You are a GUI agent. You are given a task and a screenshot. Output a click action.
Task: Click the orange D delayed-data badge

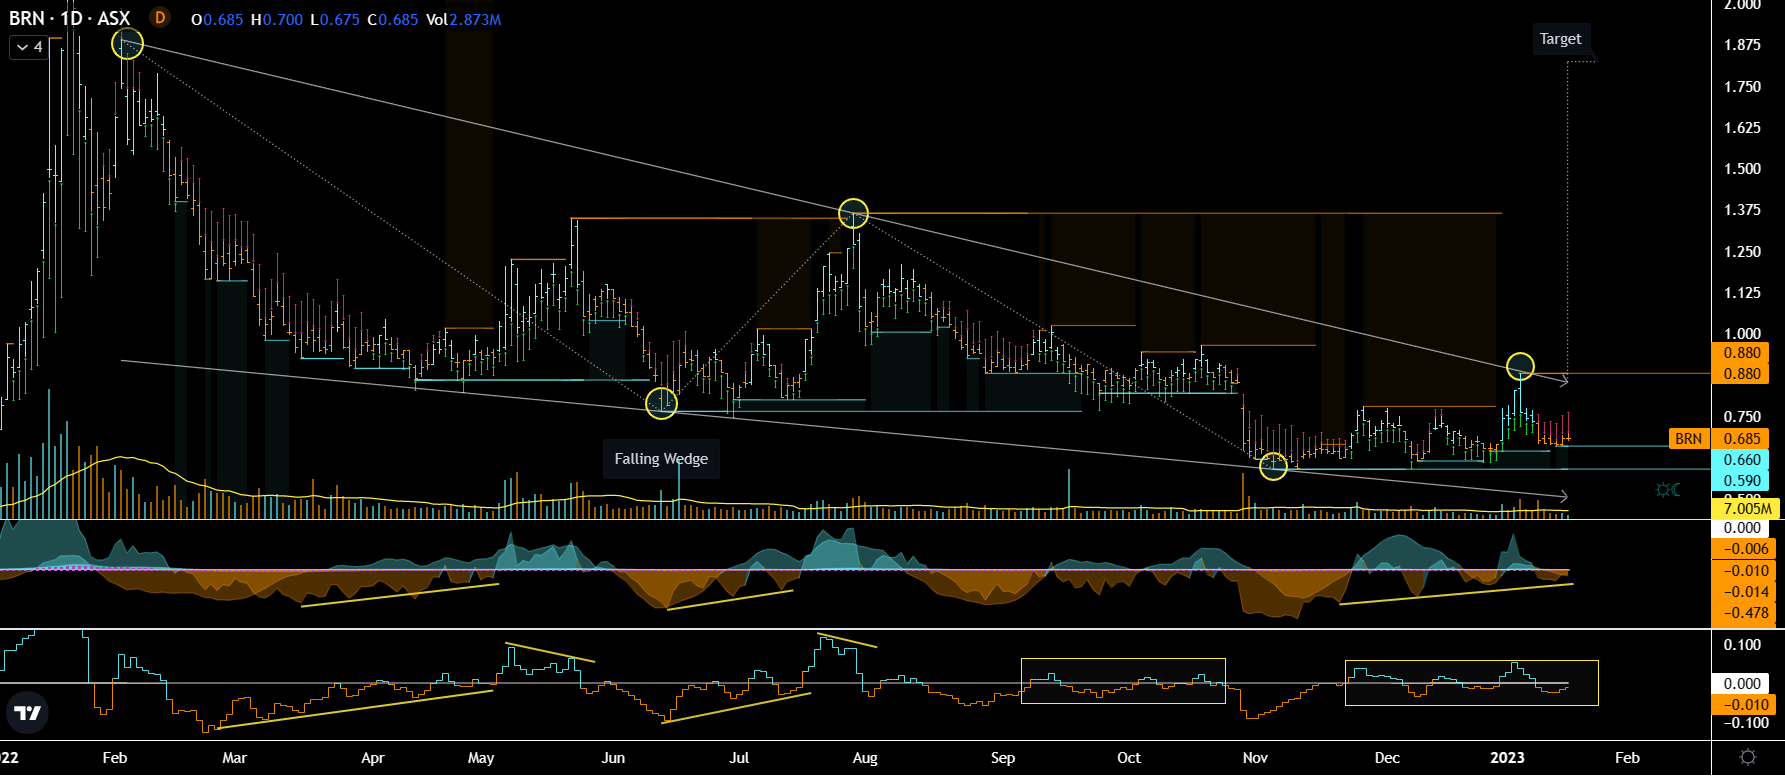tap(159, 18)
